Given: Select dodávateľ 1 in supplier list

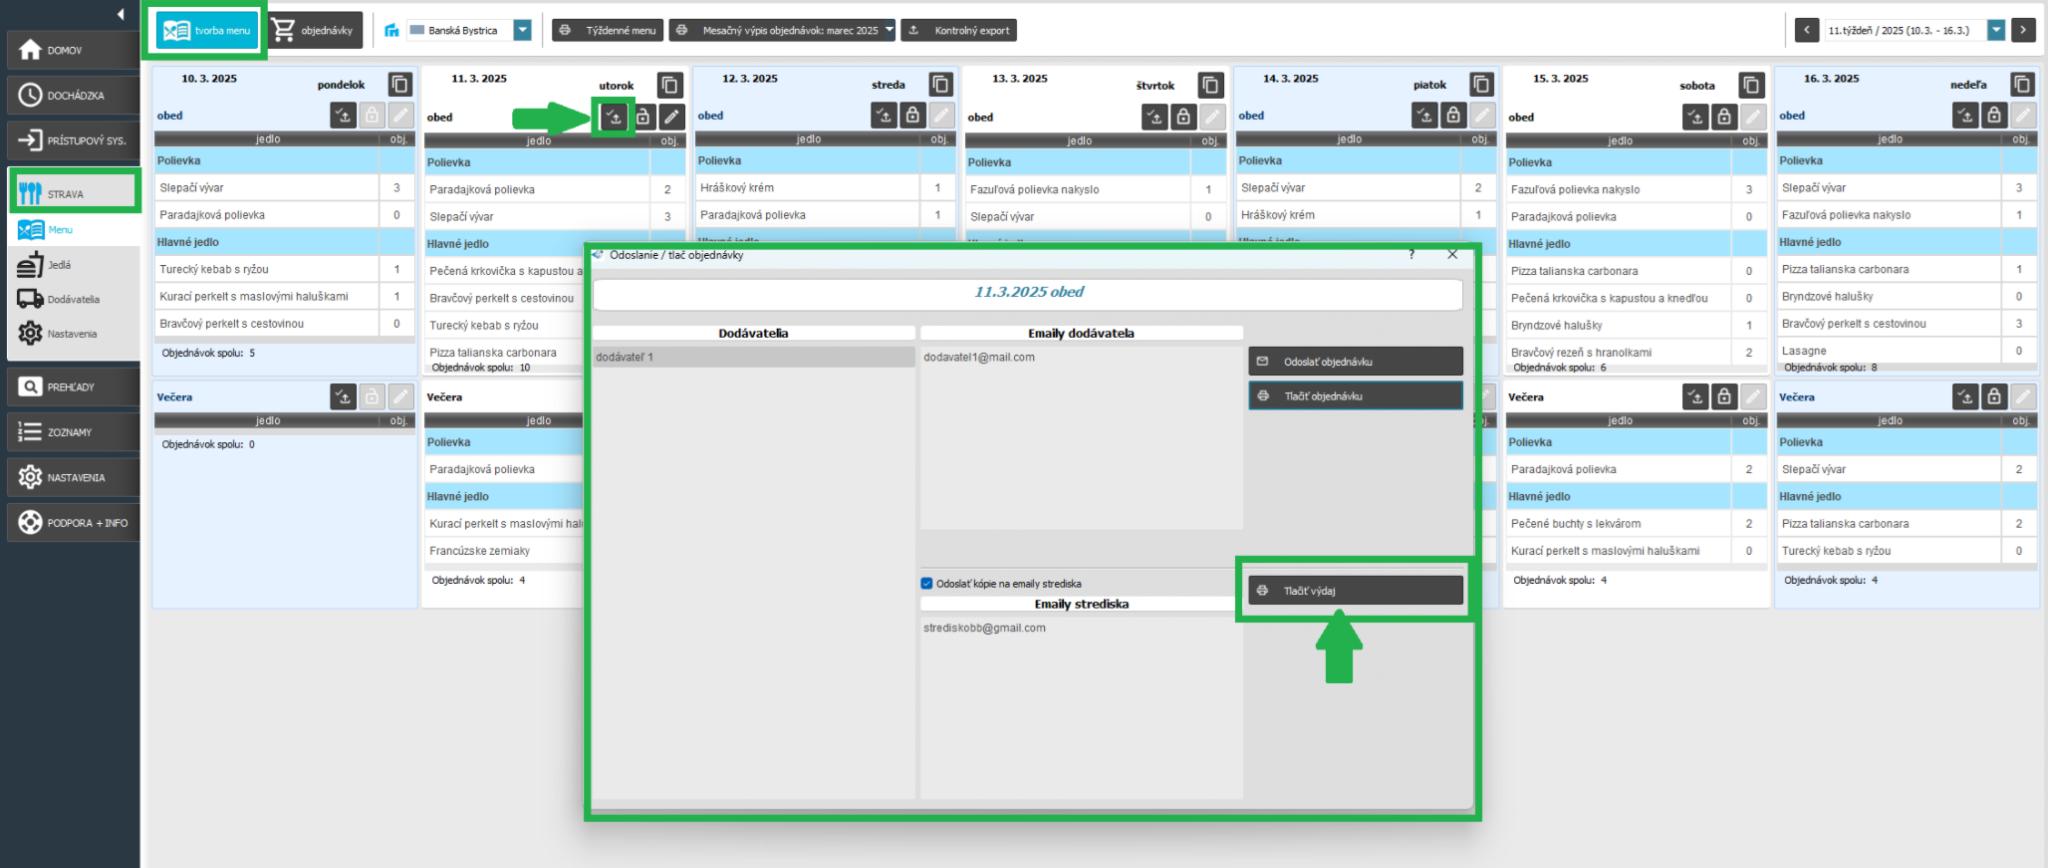Looking at the screenshot, I should (x=753, y=357).
